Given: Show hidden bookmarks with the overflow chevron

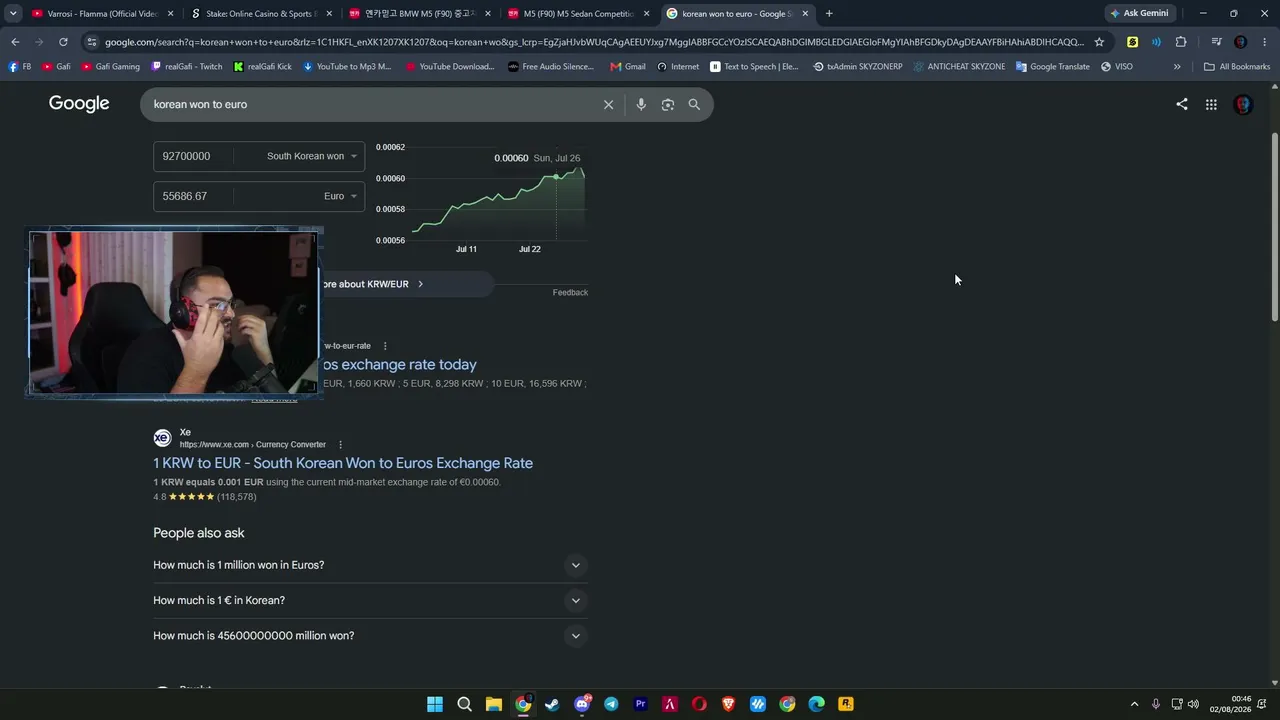Looking at the screenshot, I should 1177,67.
